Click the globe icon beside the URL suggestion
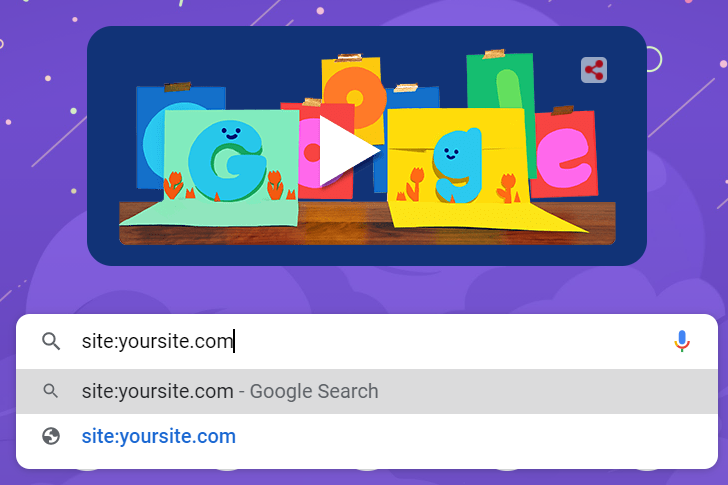The width and height of the screenshot is (728, 485). click(51, 436)
